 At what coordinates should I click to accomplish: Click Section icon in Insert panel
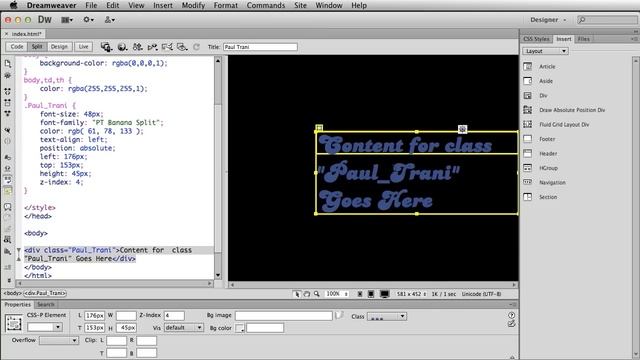[x=528, y=197]
